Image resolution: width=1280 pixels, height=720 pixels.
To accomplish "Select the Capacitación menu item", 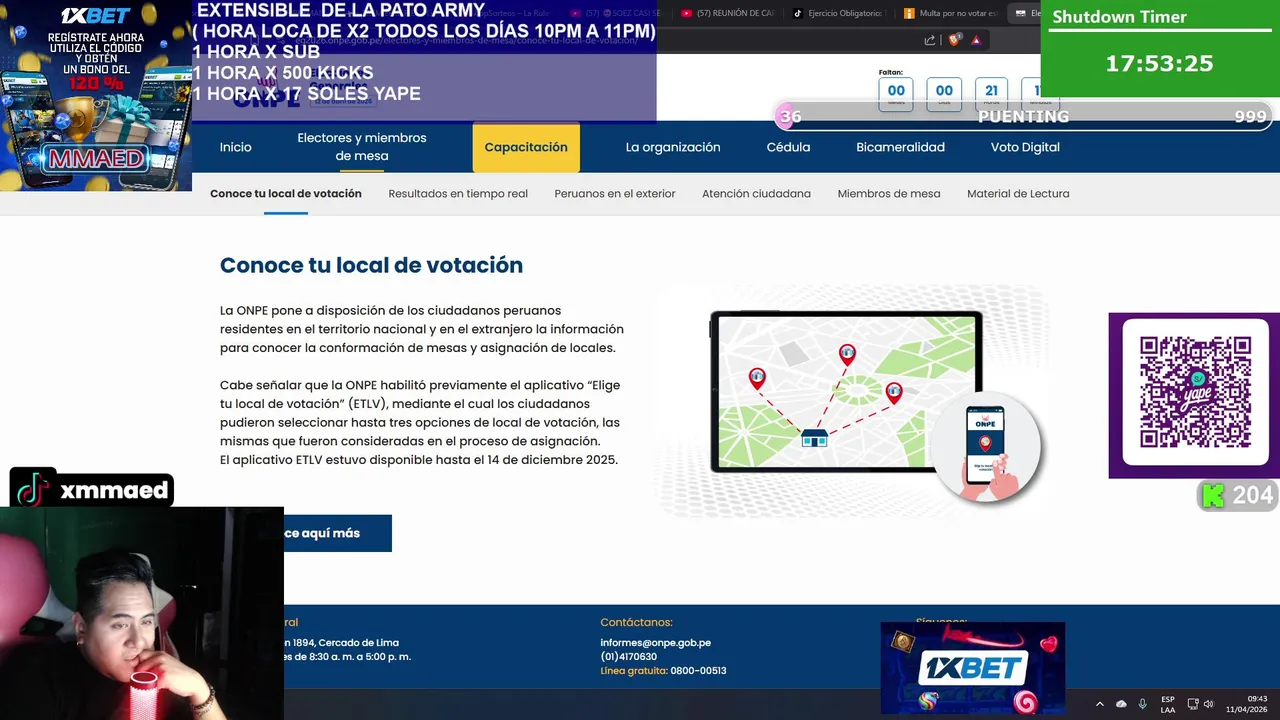I will point(526,147).
